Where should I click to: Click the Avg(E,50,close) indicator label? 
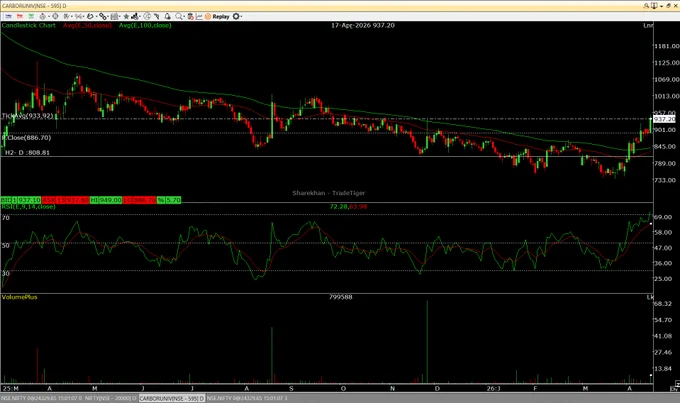(x=87, y=25)
